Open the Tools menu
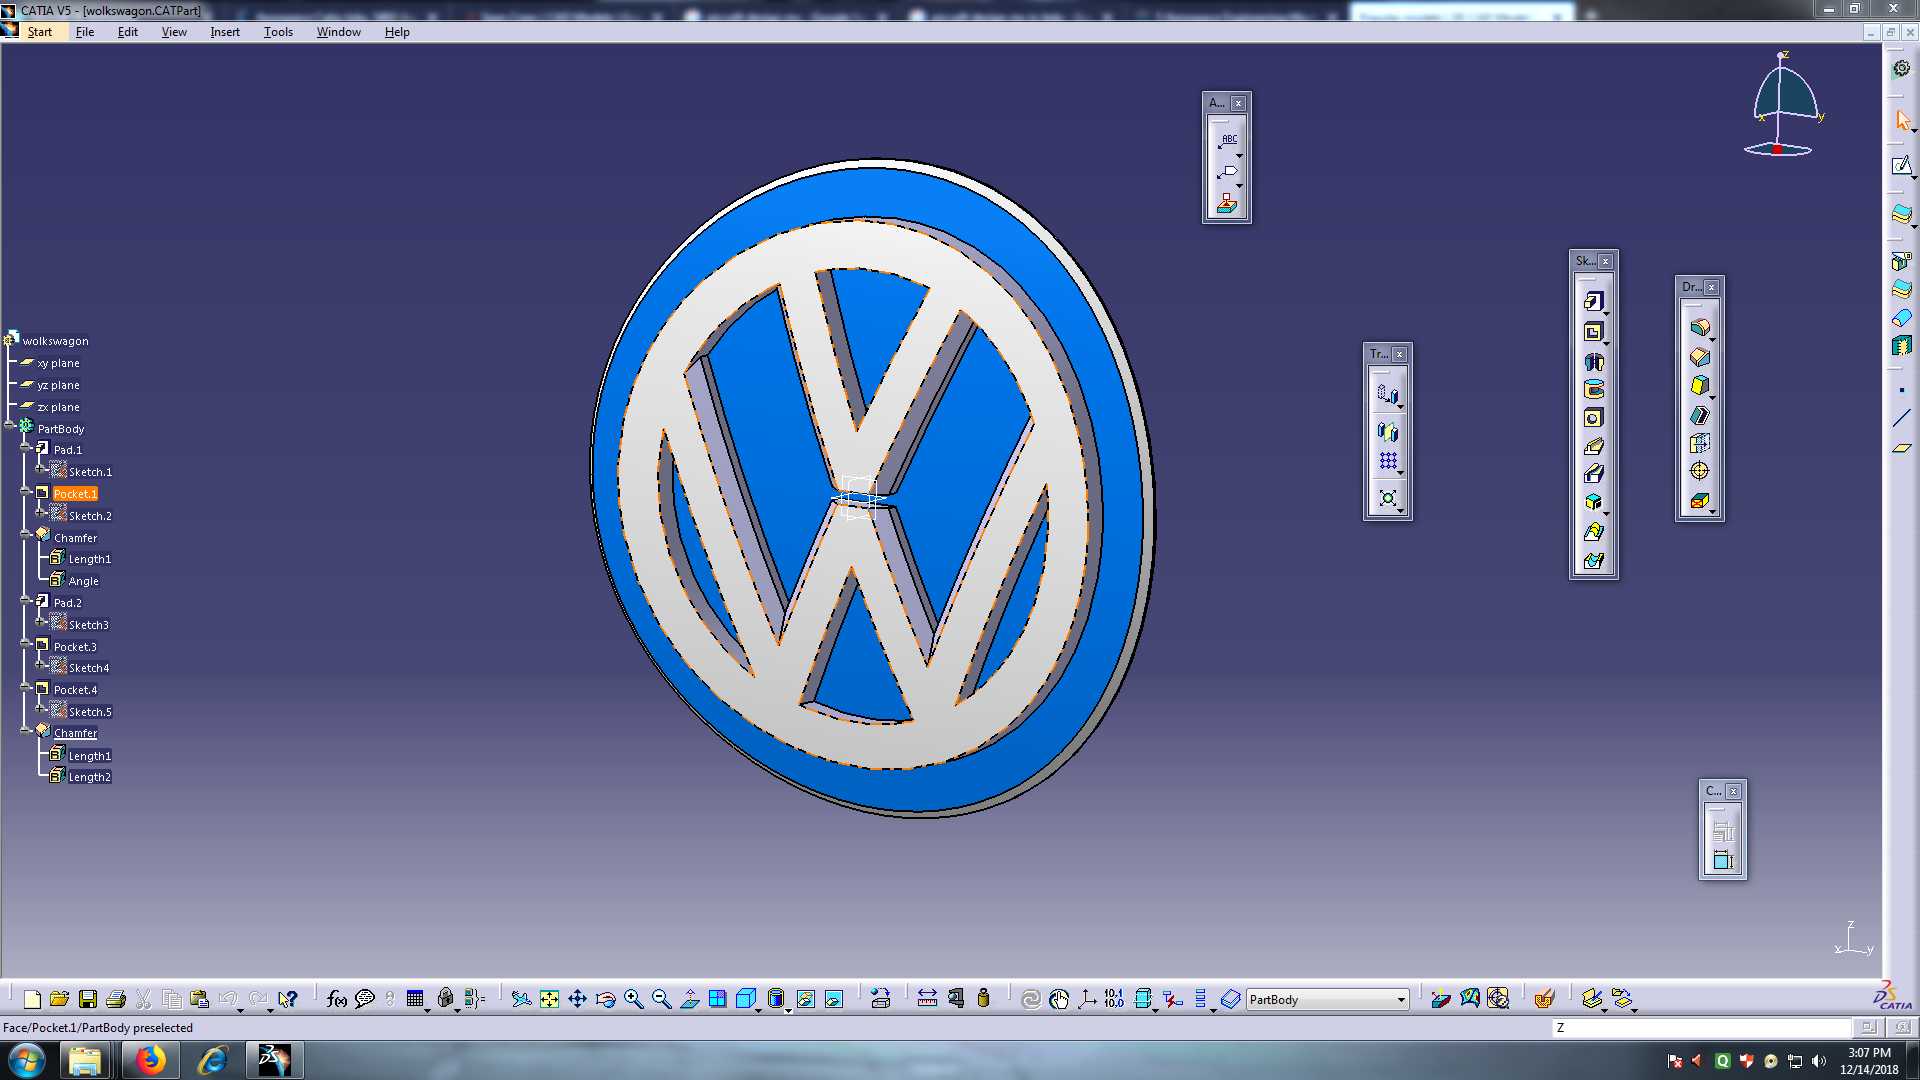The width and height of the screenshot is (1920, 1080). tap(278, 32)
